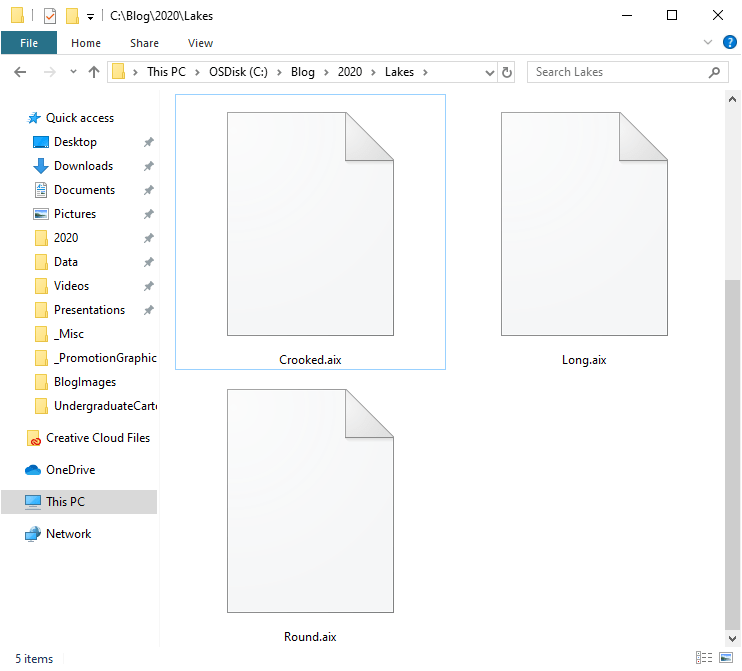The height and width of the screenshot is (671, 742).
Task: Expand the ribbon with the chevron
Action: pos(707,42)
